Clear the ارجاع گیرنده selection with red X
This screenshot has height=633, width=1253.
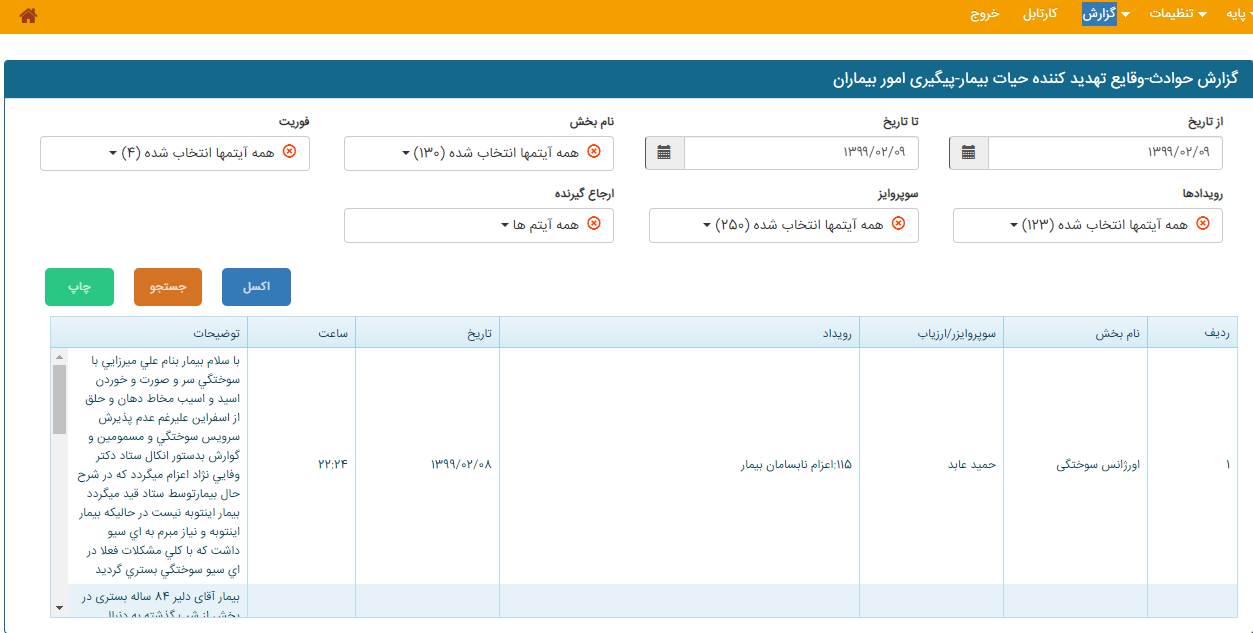(x=593, y=224)
